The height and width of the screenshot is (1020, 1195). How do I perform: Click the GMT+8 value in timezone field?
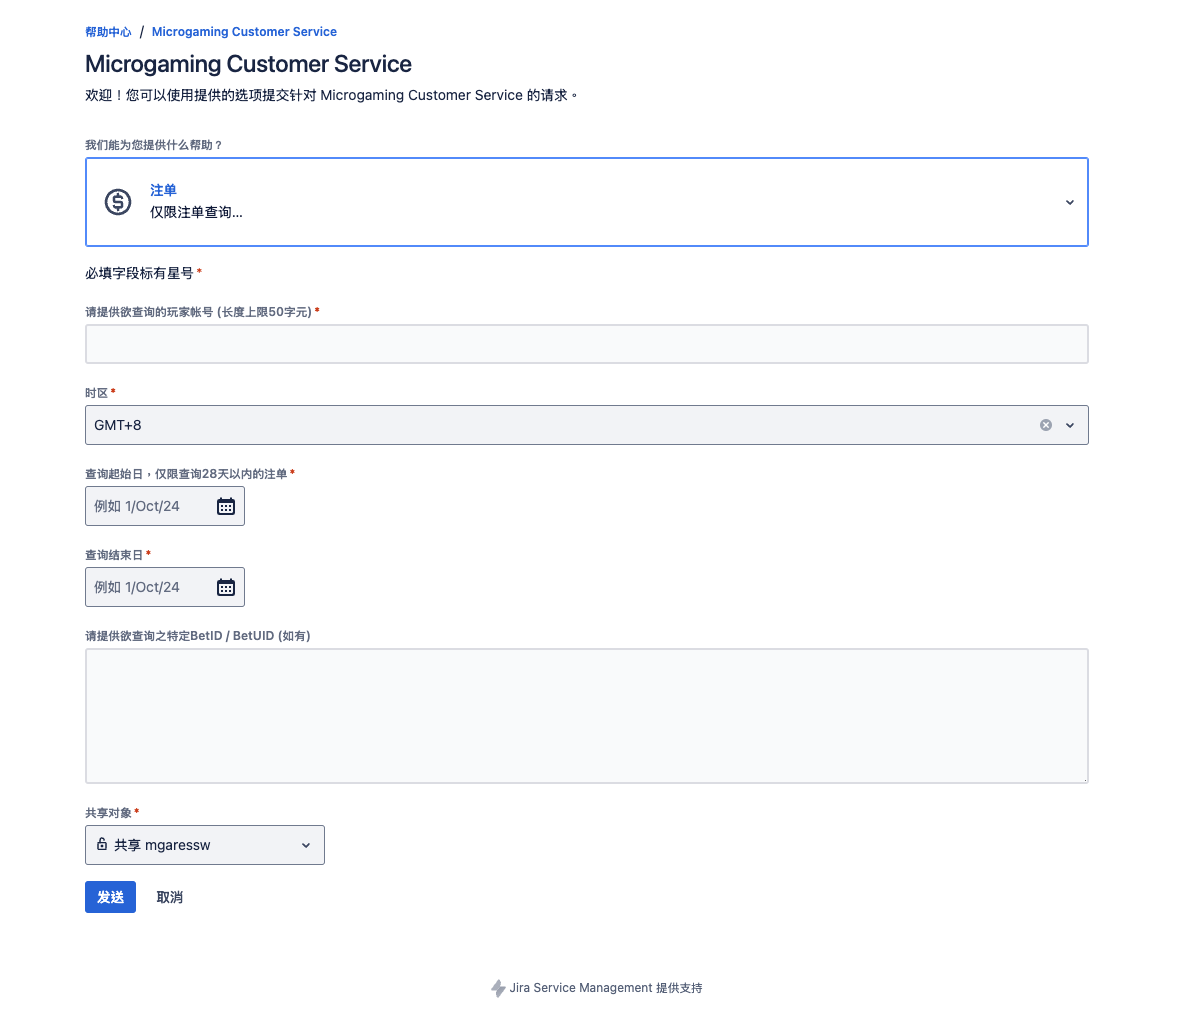118,425
